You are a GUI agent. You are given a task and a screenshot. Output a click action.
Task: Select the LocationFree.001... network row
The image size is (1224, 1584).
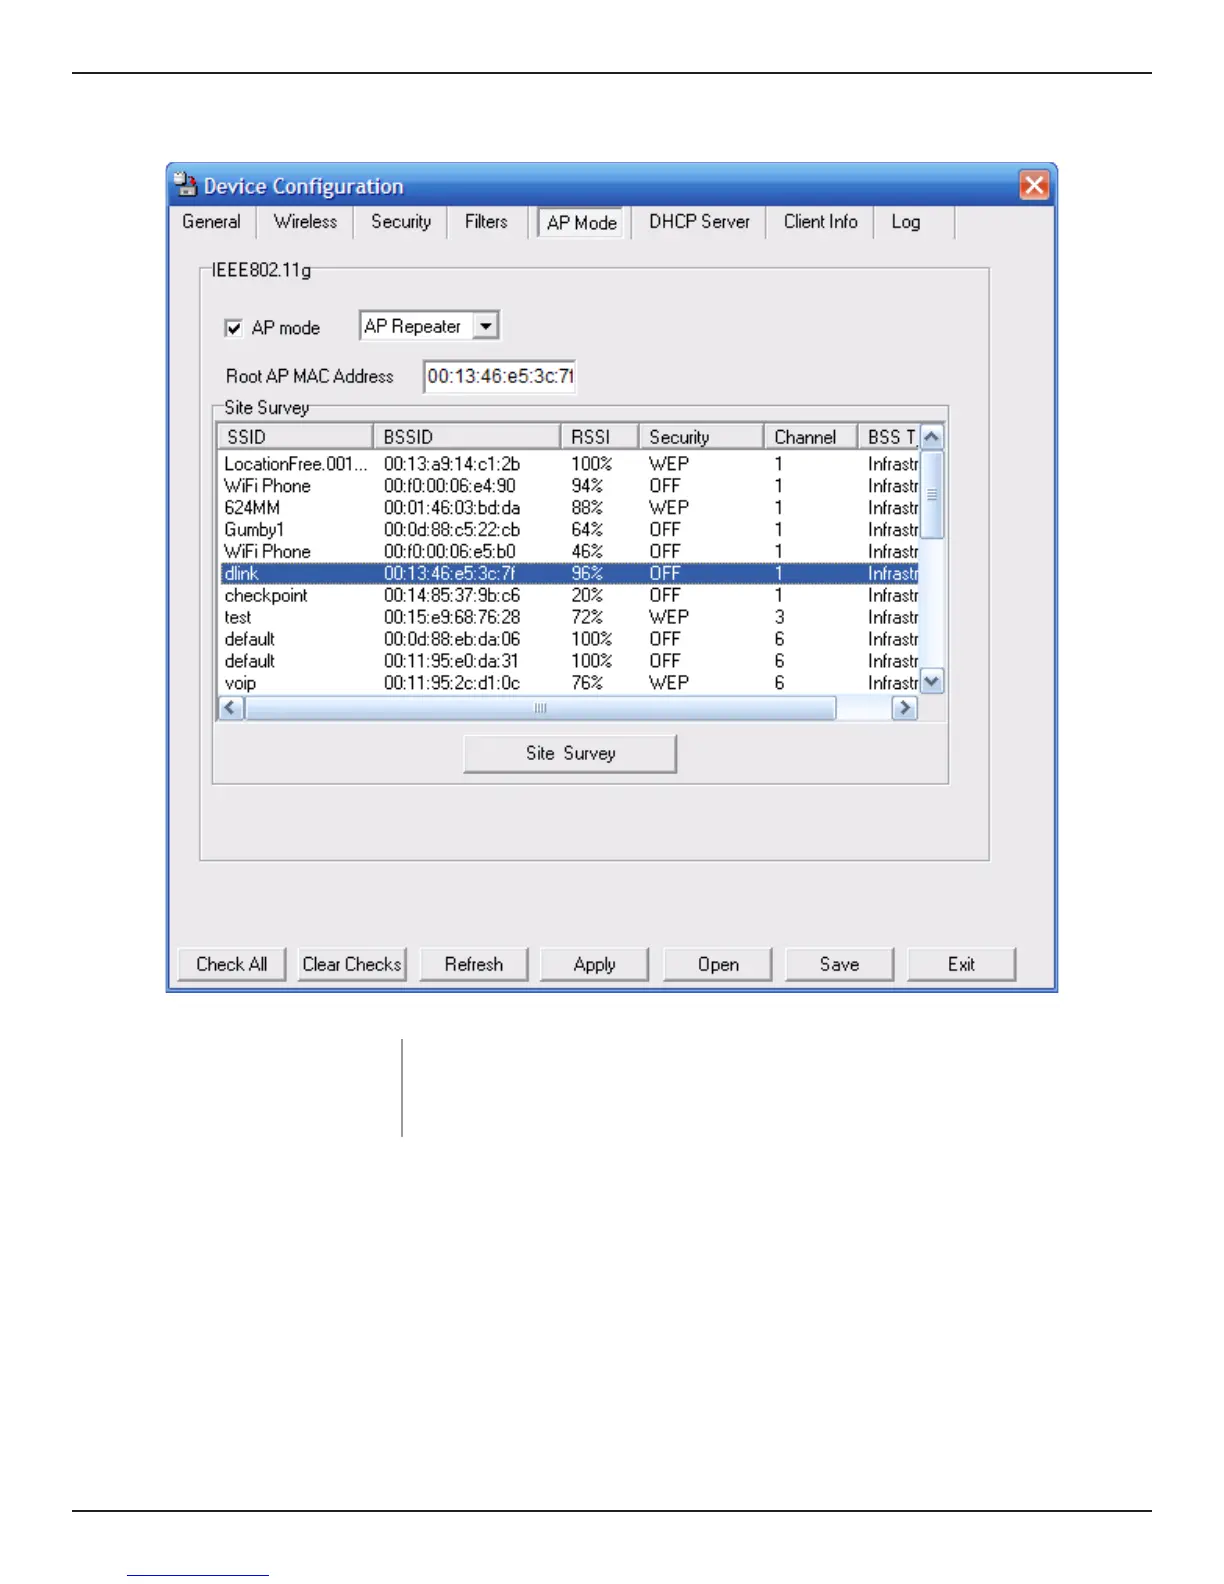(x=569, y=464)
